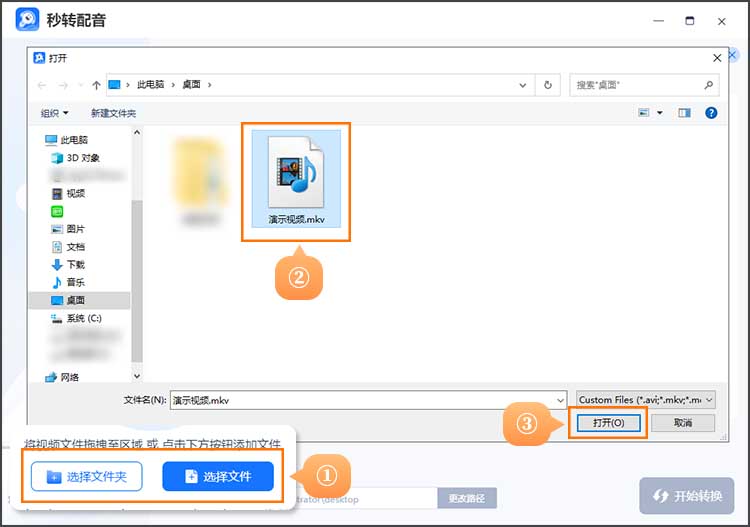This screenshot has width=750, height=527.
Task: Click the change view layout icon
Action: pyautogui.click(x=644, y=113)
